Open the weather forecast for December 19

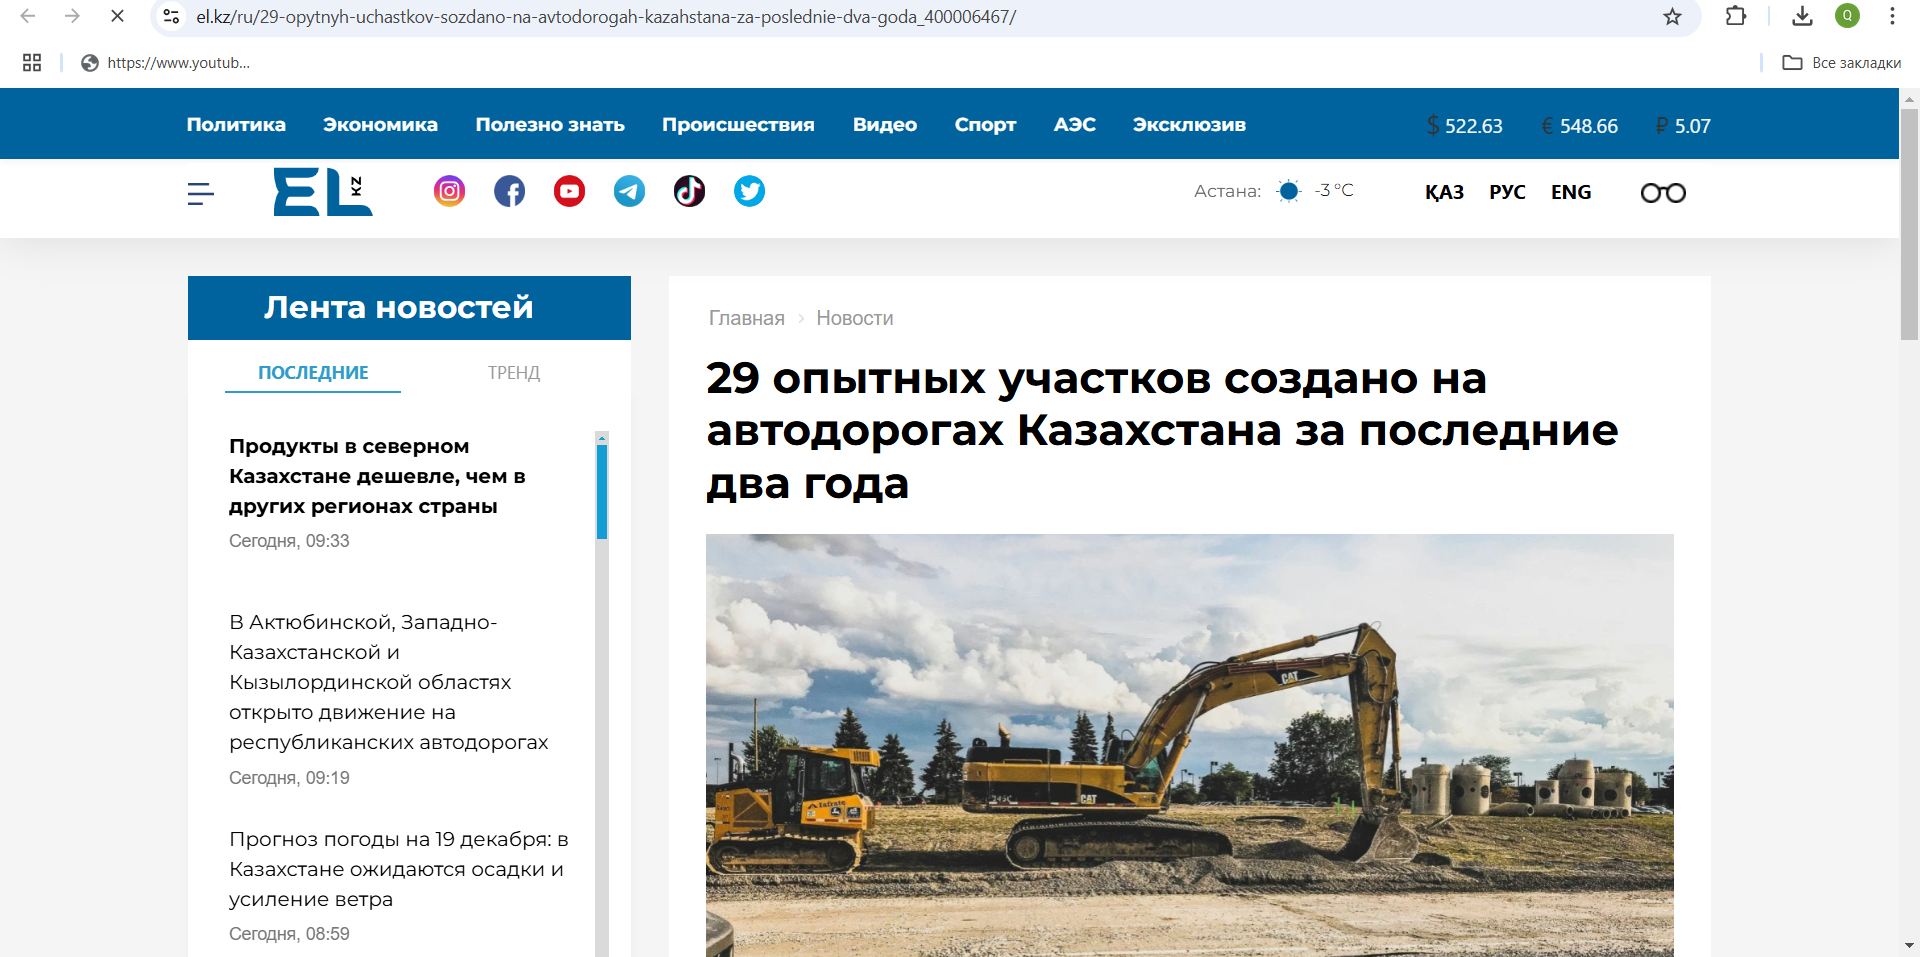pos(398,869)
